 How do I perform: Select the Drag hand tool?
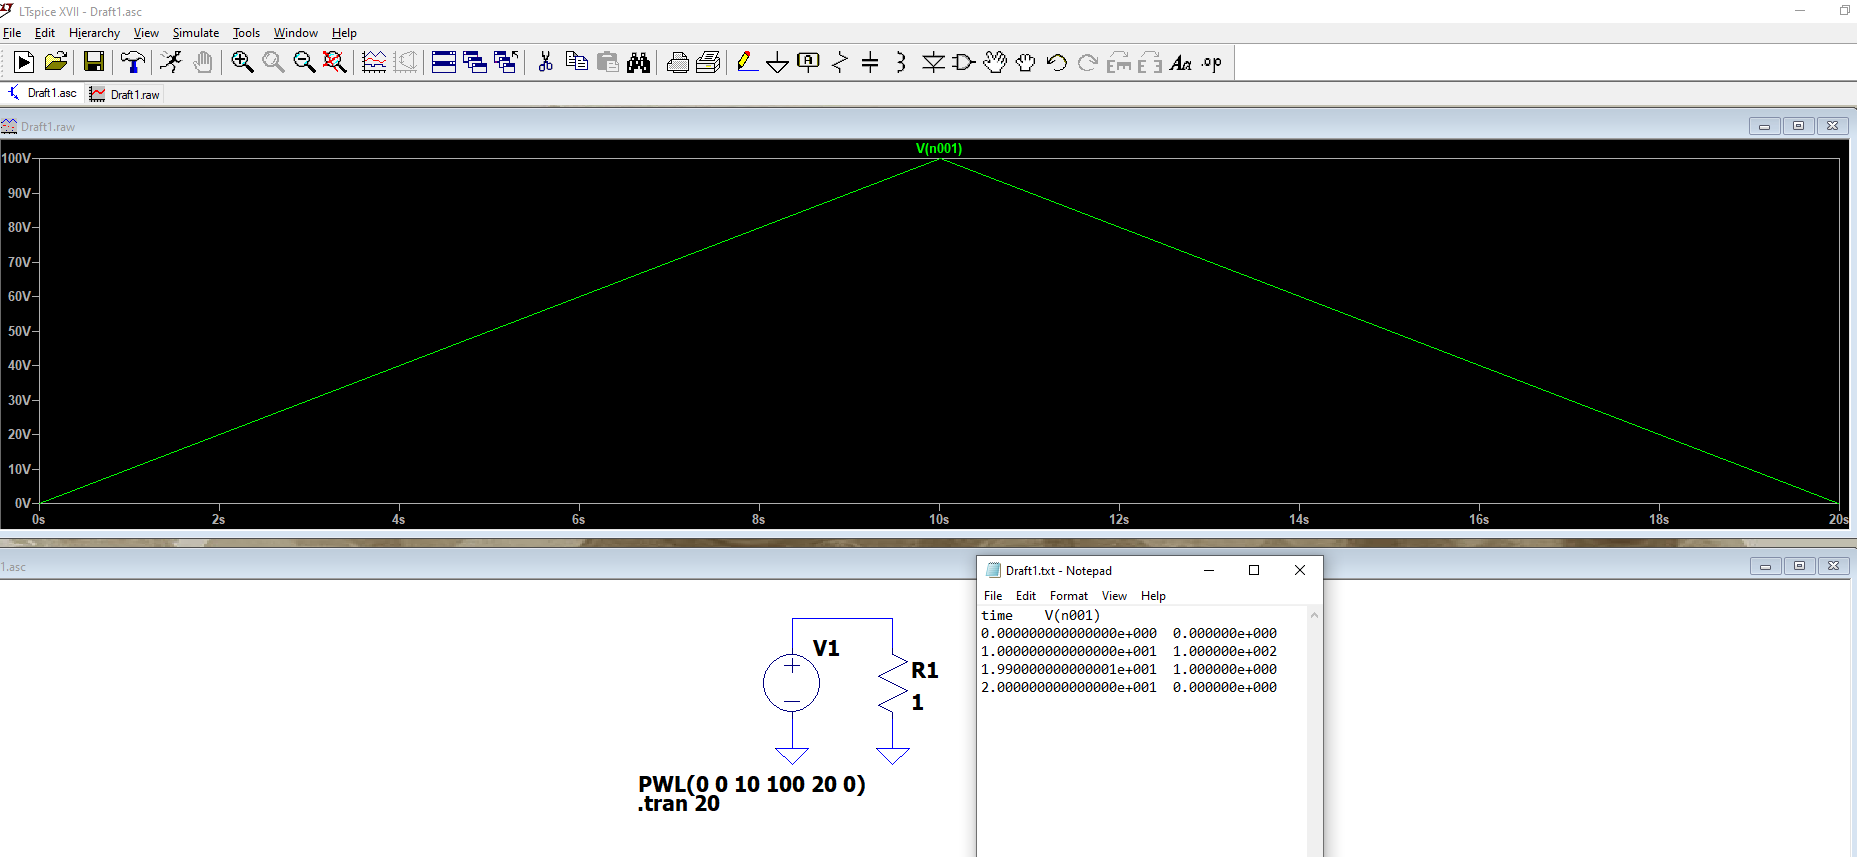[x=1026, y=63]
